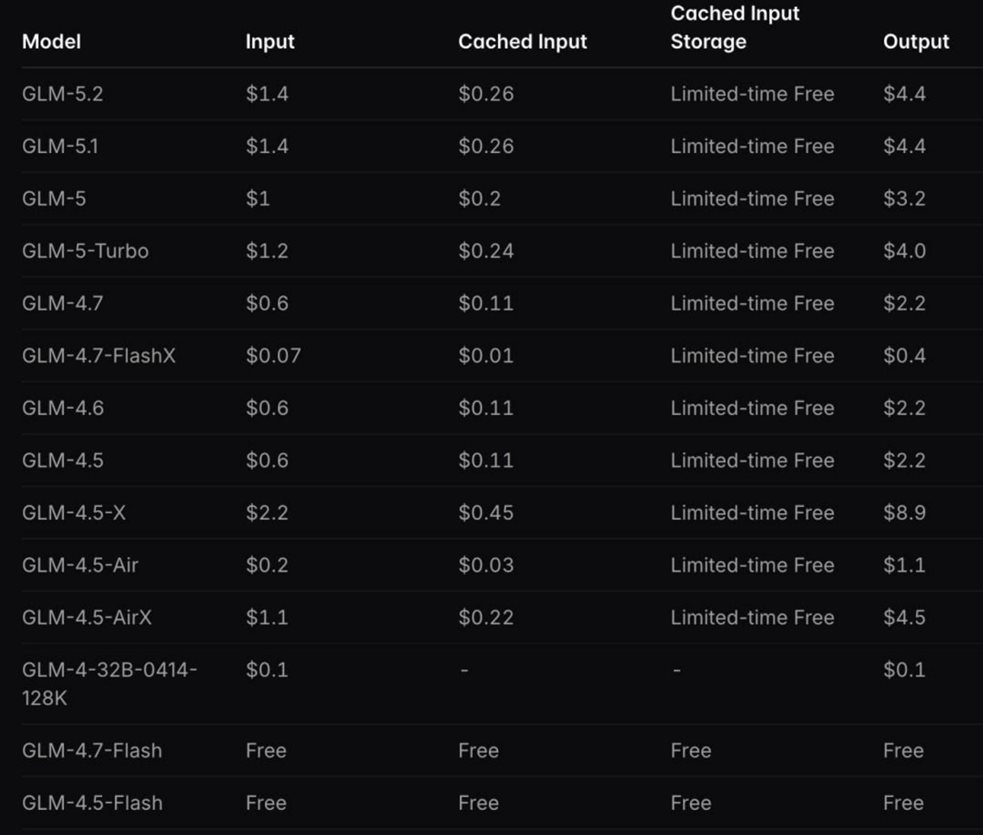Select the GLM-5.2 model name
Image resolution: width=983 pixels, height=835 pixels.
[x=62, y=94]
